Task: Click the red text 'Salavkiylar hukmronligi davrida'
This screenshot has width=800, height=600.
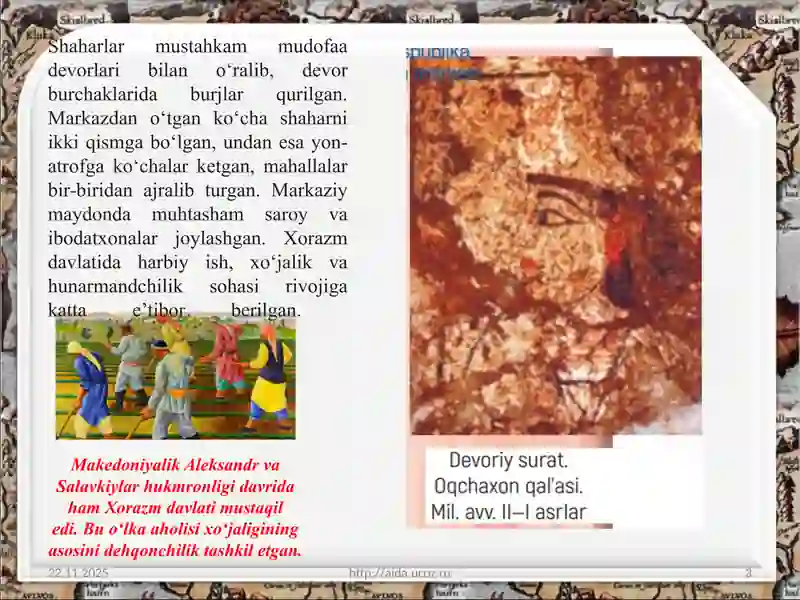Action: point(176,486)
